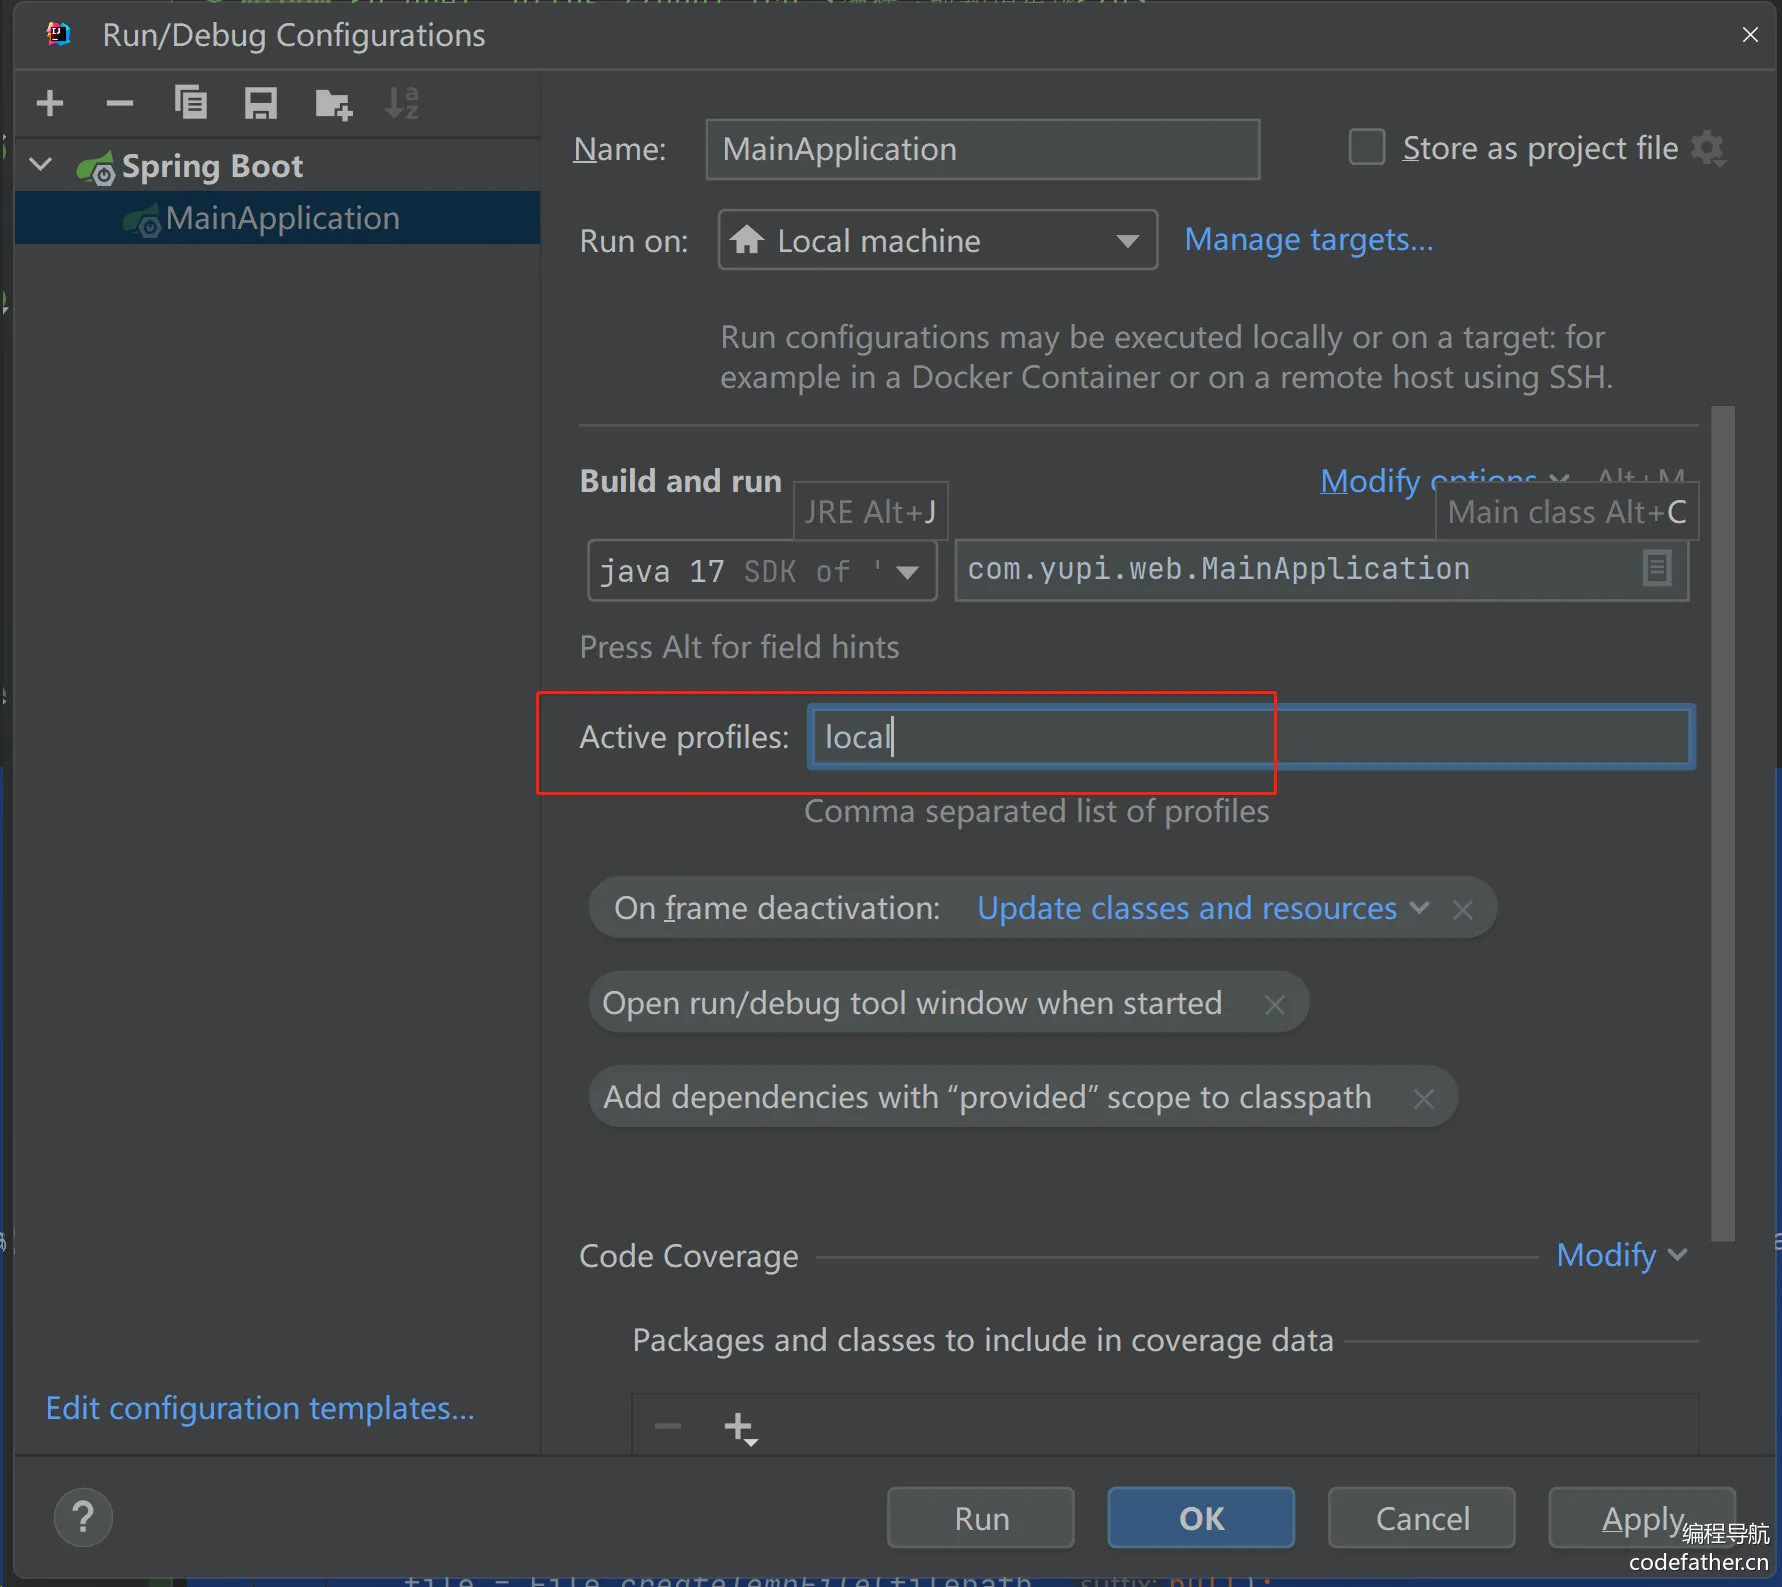Open Edit configuration templates link
1782x1587 pixels.
coord(260,1408)
